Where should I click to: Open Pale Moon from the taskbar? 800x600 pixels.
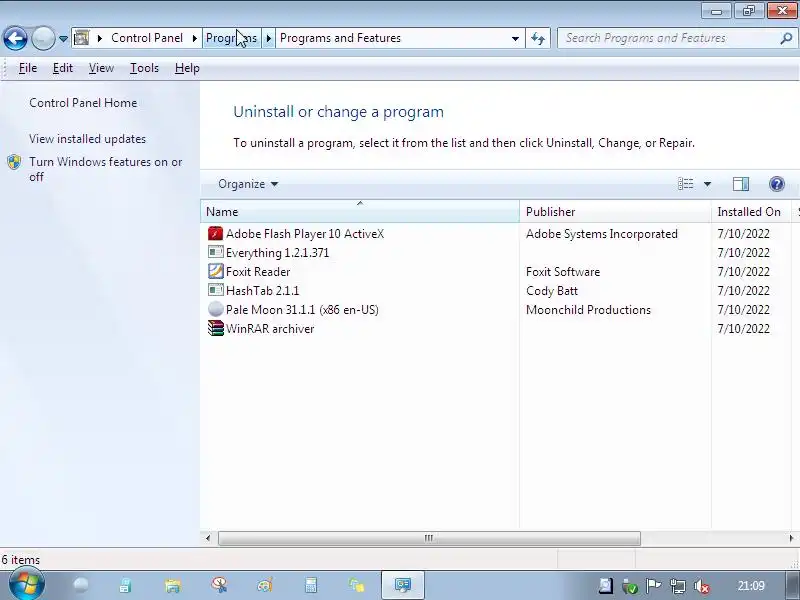click(81, 585)
